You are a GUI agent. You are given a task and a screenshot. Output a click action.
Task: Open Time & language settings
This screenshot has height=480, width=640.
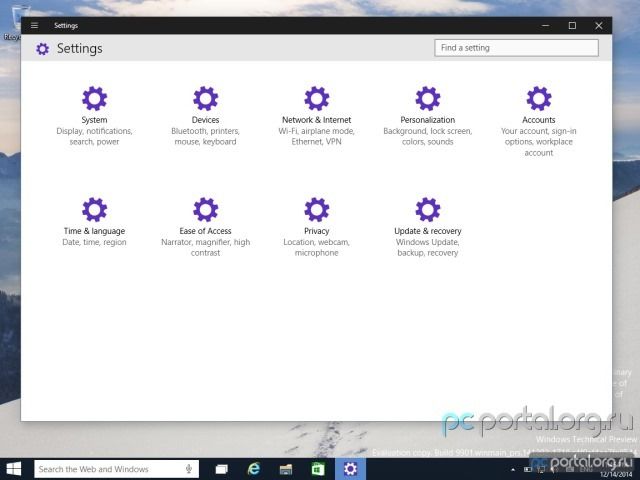point(94,210)
